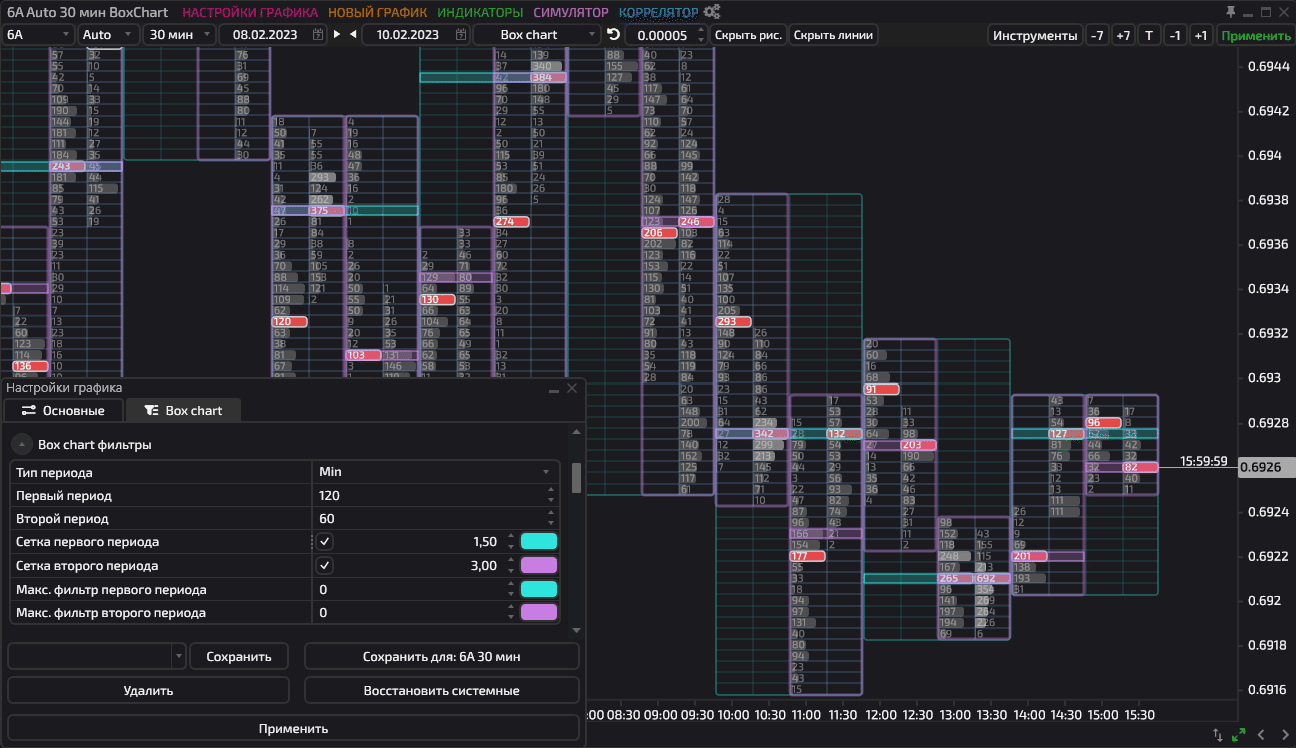Open calendar for start date 08.02.2023
This screenshot has width=1296, height=748.
[318, 35]
